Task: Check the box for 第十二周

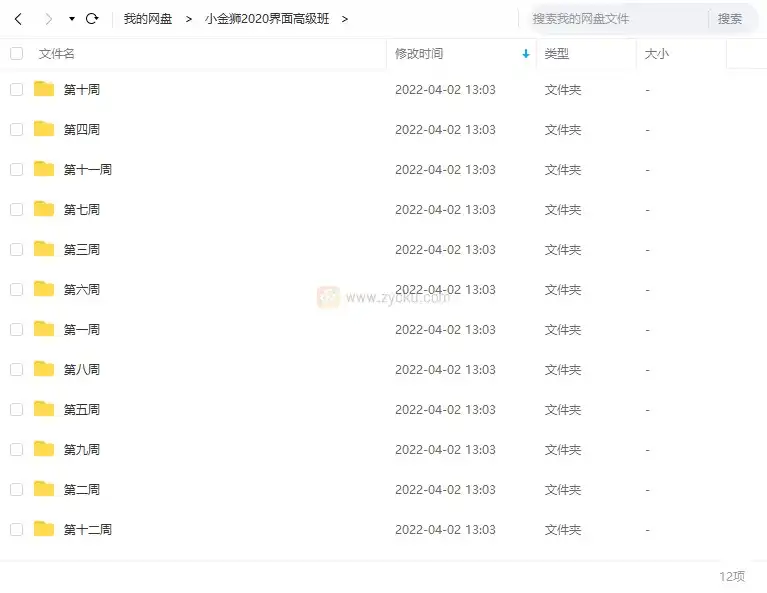Action: pyautogui.click(x=17, y=529)
